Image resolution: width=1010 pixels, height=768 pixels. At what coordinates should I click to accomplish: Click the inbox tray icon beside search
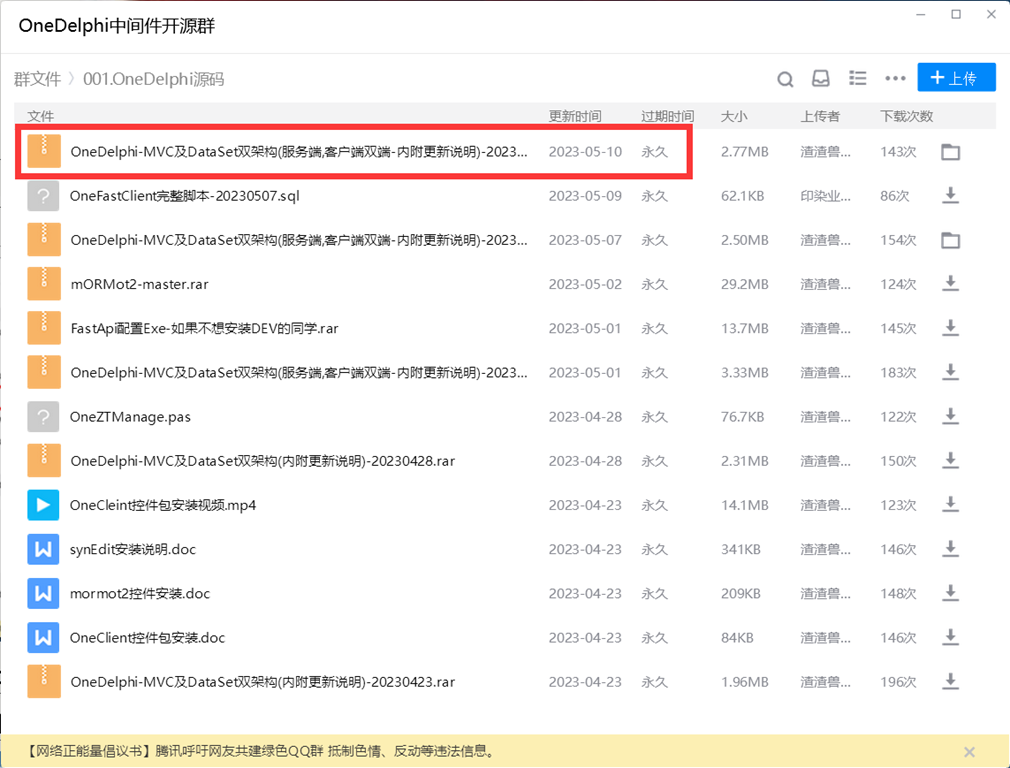point(821,78)
